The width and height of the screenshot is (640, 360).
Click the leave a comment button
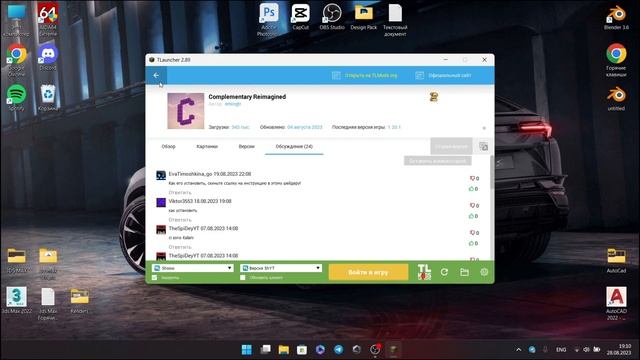click(x=438, y=161)
